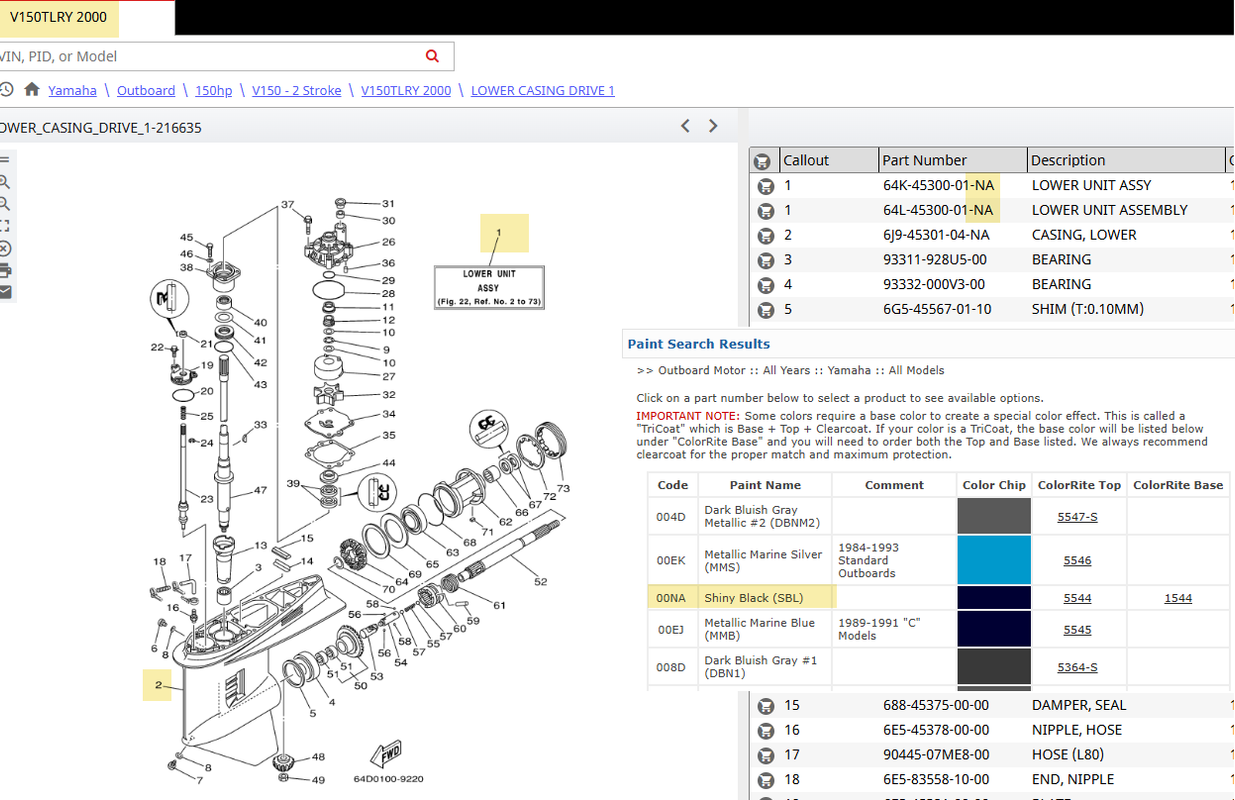Print the parts diagram
1235x800 pixels.
click(4, 270)
